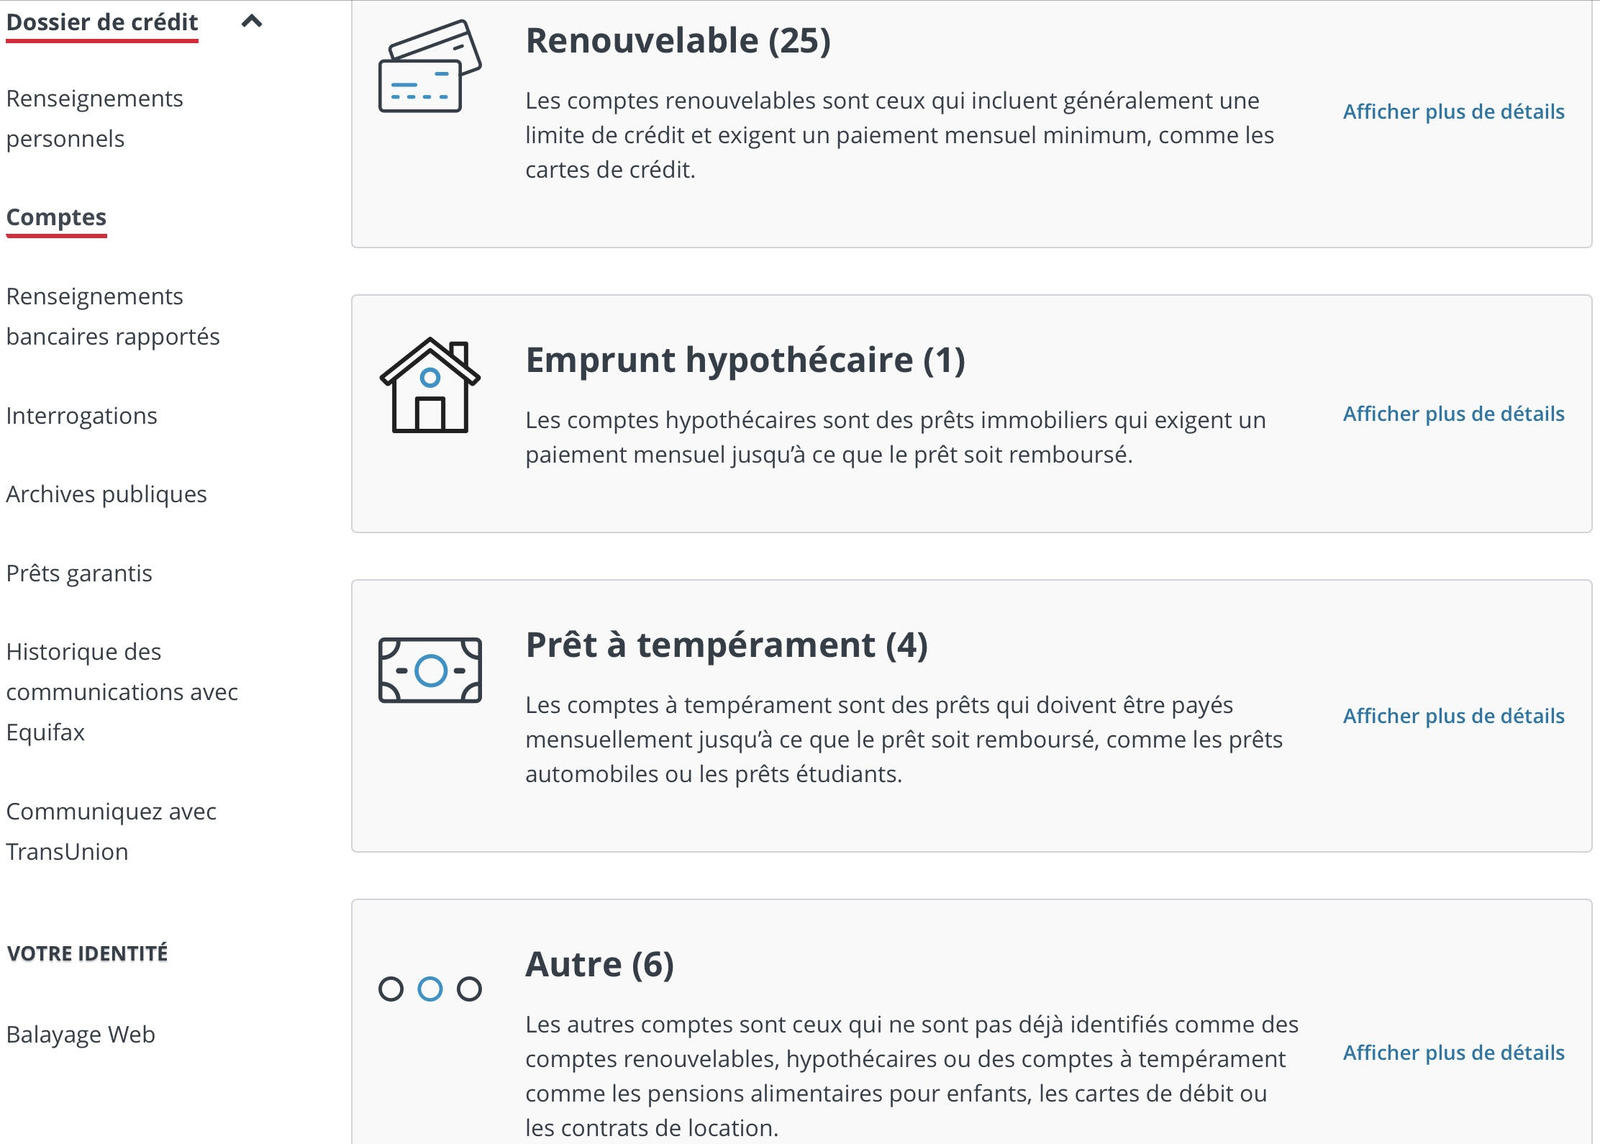Open Historique des communications avec Equifax

121,692
